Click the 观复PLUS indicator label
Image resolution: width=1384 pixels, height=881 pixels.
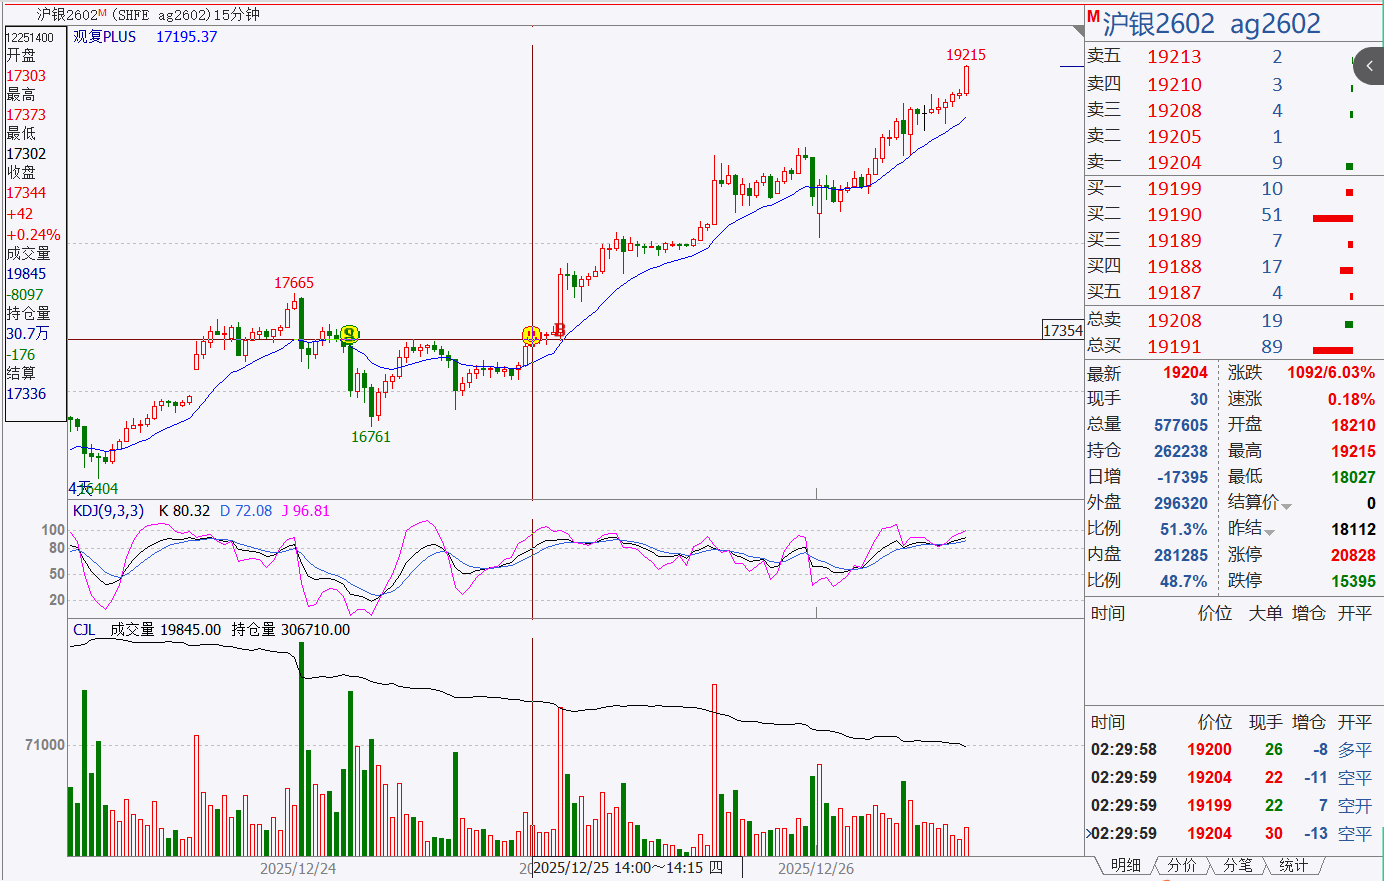[x=104, y=37]
